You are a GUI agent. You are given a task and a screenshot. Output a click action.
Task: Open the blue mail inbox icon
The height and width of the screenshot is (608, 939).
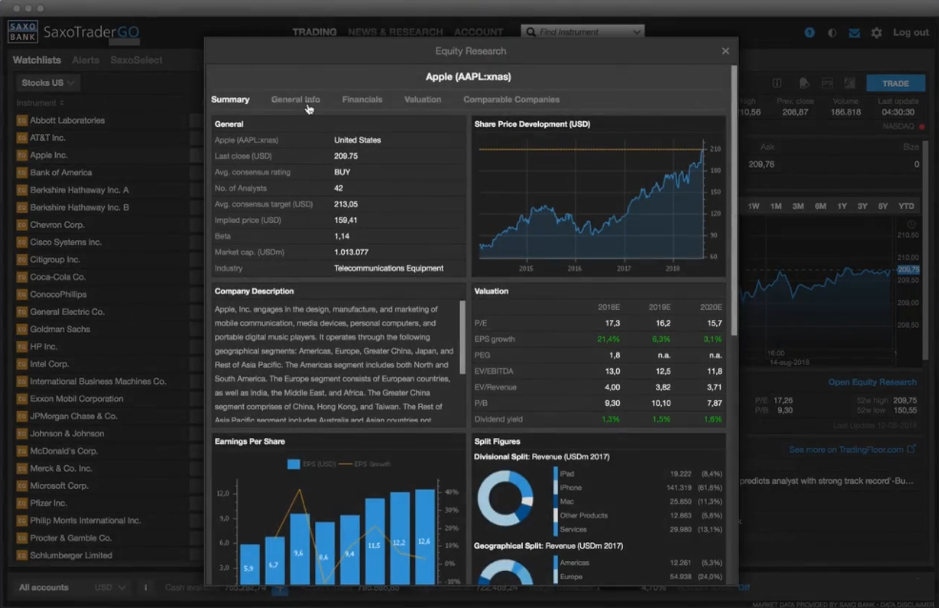pos(855,32)
